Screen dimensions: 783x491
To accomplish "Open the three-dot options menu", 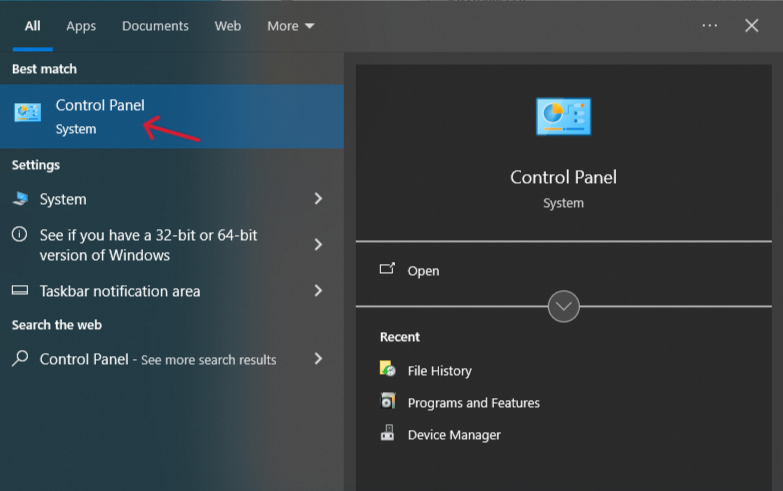I will (710, 25).
